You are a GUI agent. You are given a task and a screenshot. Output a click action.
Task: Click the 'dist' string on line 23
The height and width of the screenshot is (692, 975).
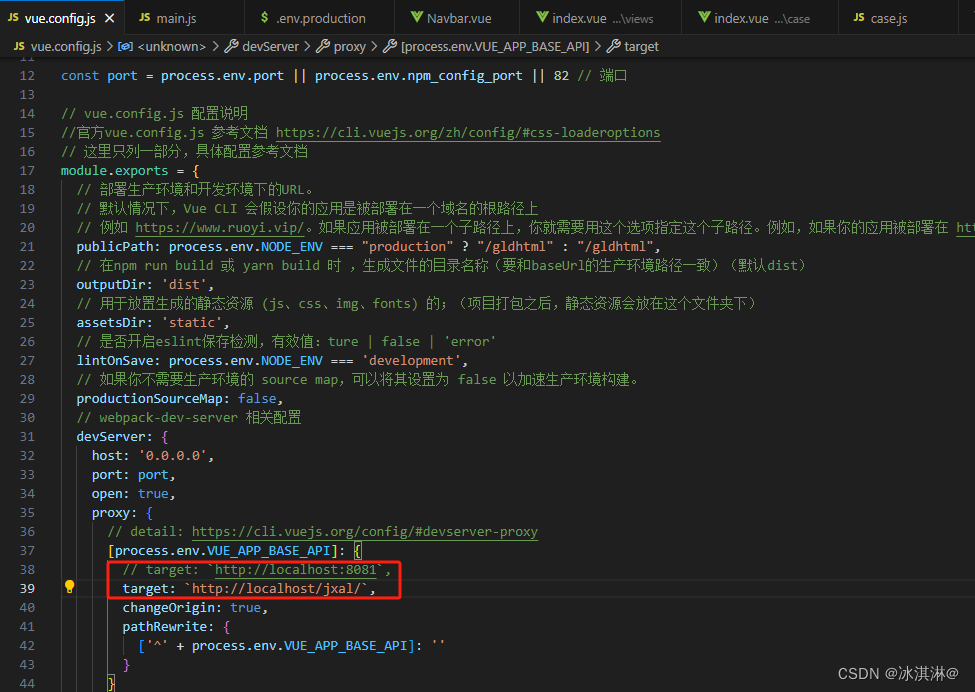[x=184, y=285]
